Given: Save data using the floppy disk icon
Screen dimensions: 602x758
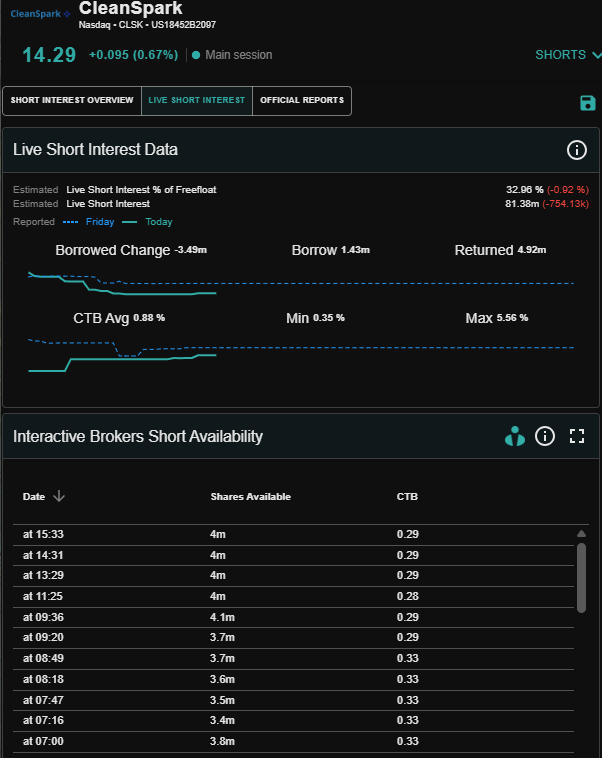Looking at the screenshot, I should pyautogui.click(x=587, y=103).
